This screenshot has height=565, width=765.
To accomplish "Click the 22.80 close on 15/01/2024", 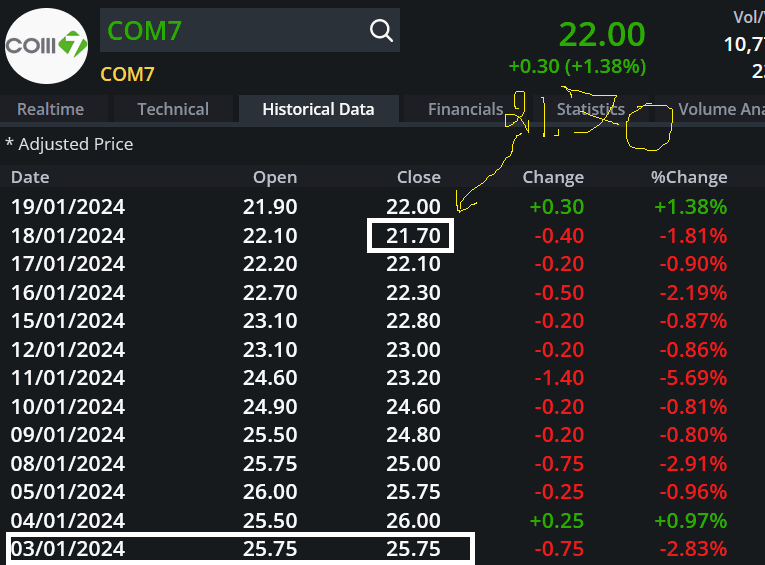I will click(x=413, y=321).
